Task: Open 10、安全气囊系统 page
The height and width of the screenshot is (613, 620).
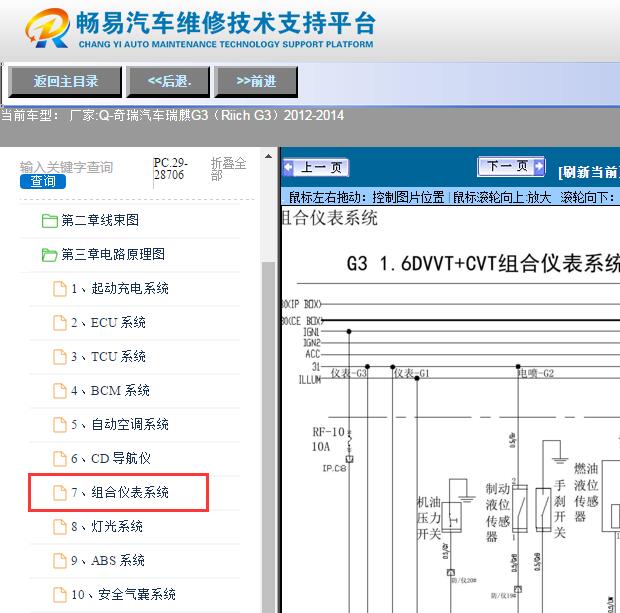Action: pos(123,594)
